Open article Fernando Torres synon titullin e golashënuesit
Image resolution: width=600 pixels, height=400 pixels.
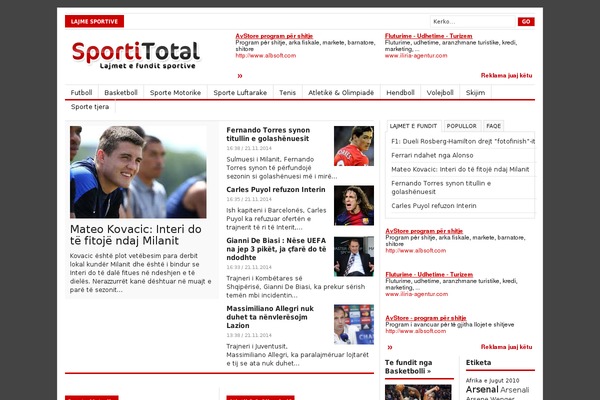268,134
